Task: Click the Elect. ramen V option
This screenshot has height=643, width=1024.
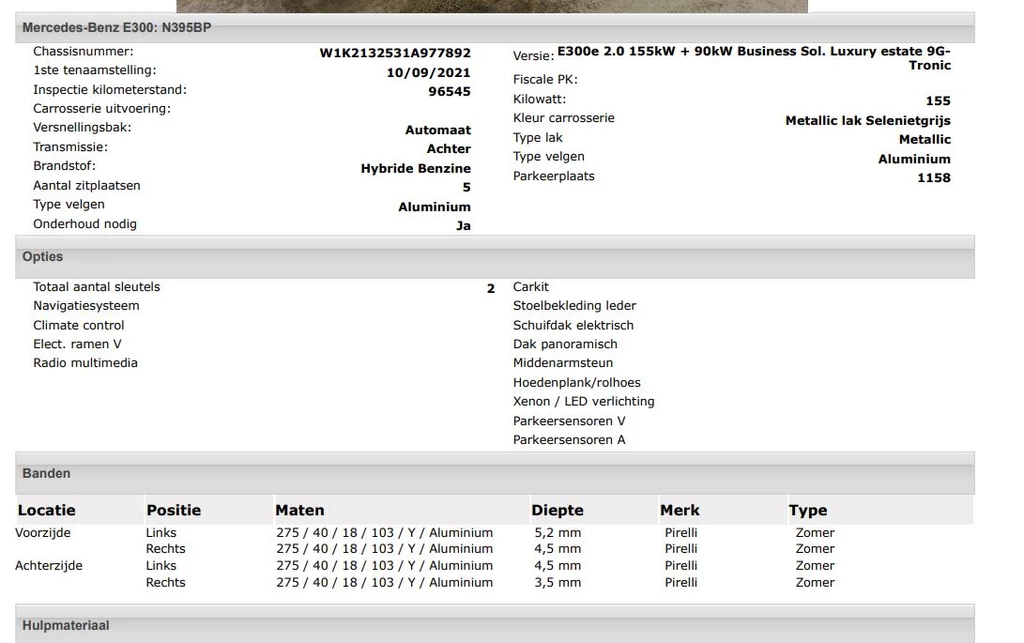Action: point(77,345)
